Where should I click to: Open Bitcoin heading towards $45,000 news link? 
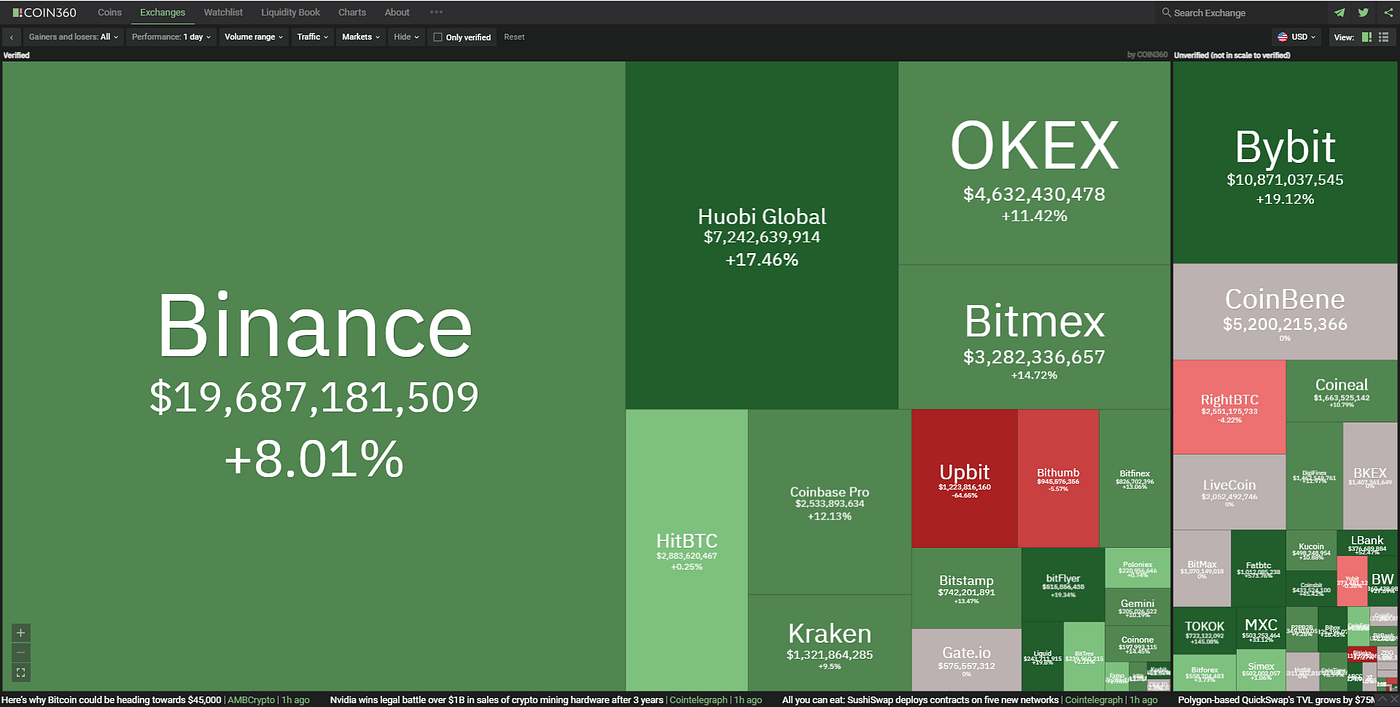[111, 700]
